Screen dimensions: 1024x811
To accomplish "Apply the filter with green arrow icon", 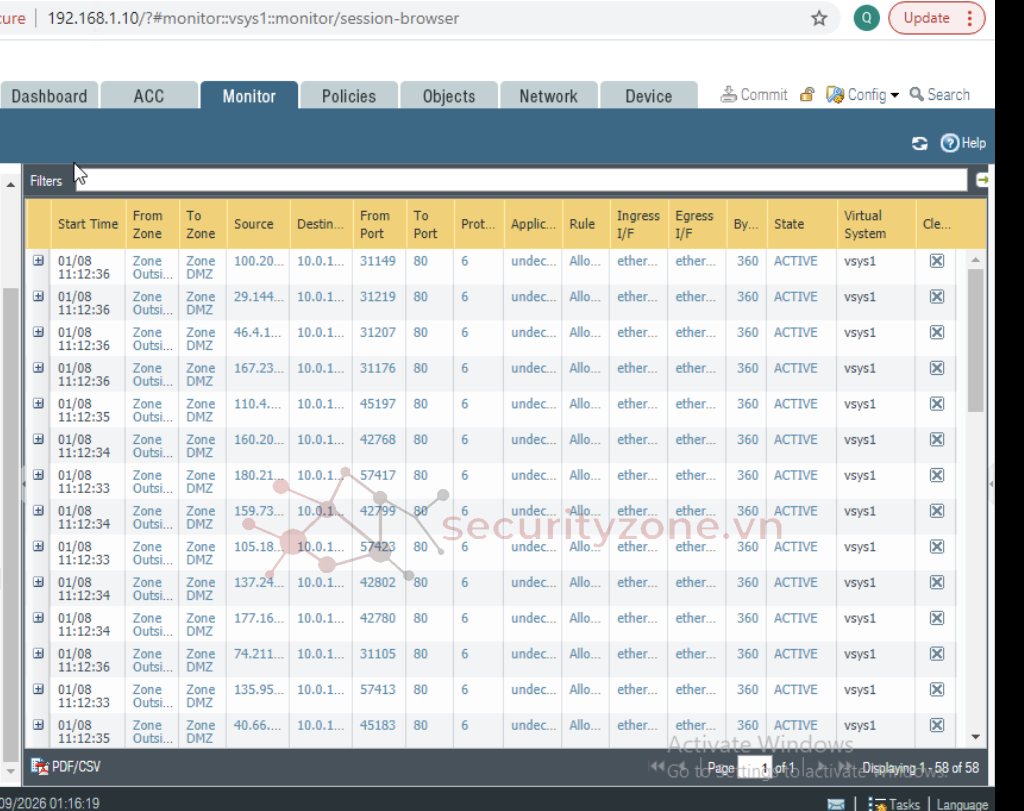I will click(982, 180).
